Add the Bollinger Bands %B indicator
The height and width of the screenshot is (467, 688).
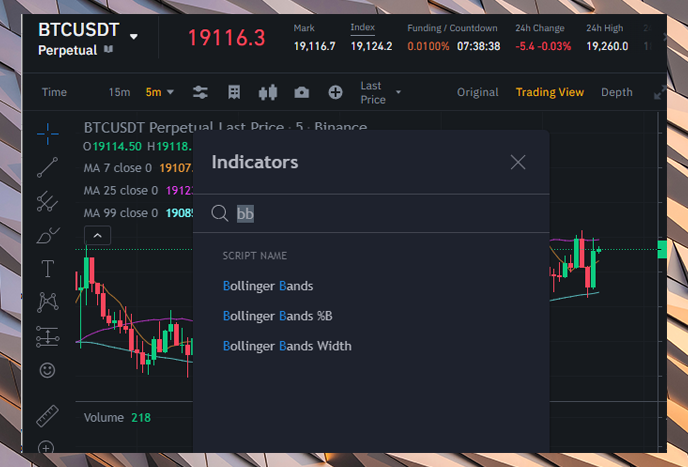tap(277, 316)
